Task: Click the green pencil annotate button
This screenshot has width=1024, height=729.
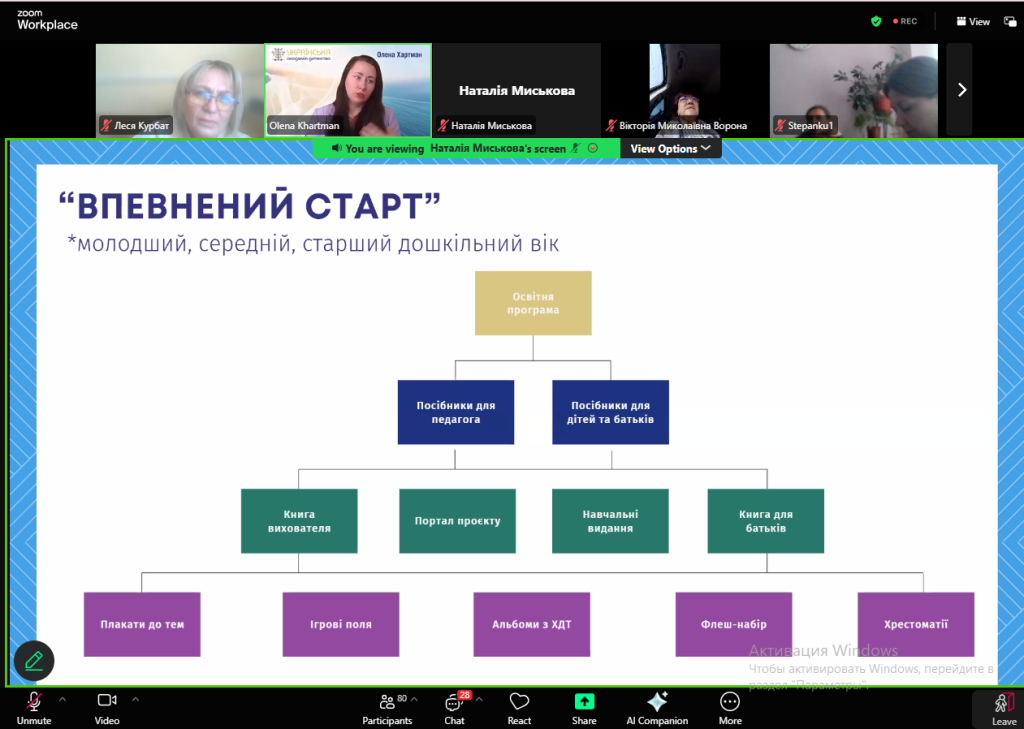Action: pyautogui.click(x=34, y=660)
